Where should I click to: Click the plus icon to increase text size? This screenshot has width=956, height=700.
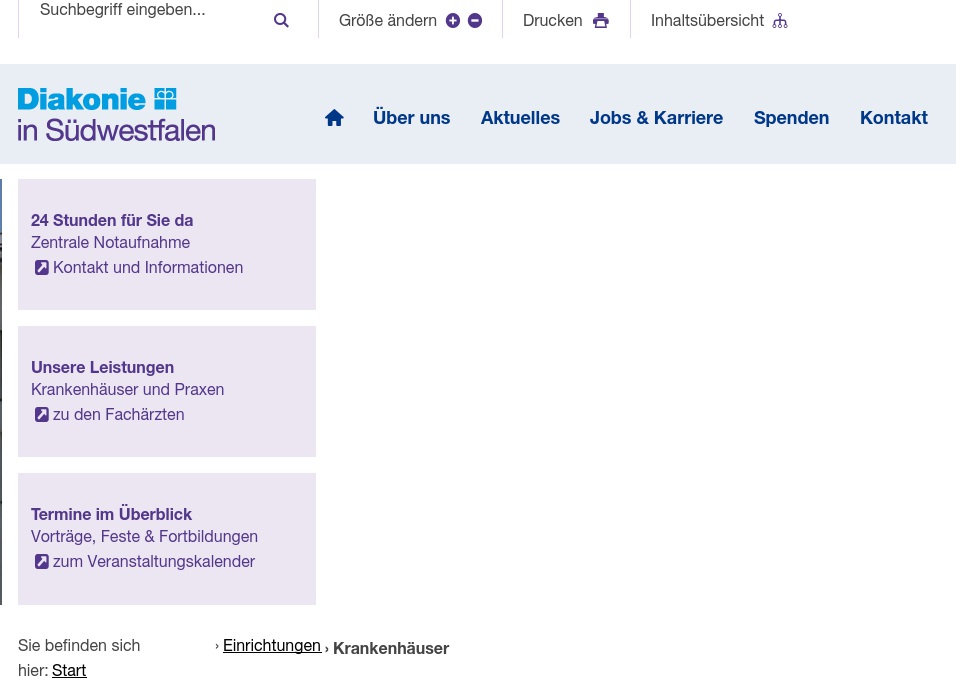tap(453, 20)
